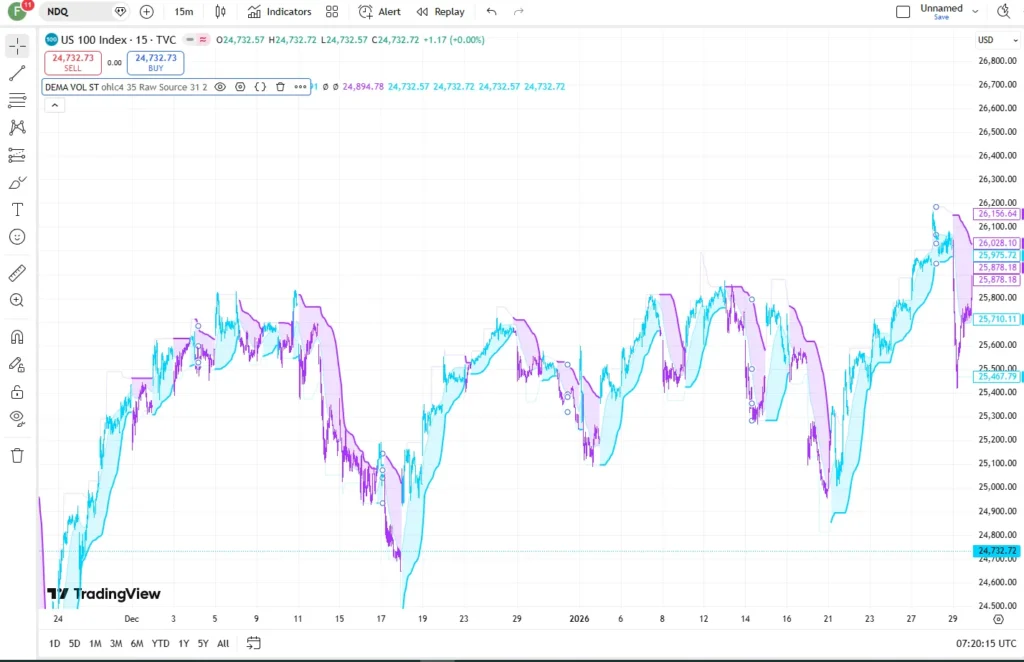Switch to the 1M date range
Screen dimensions: 1024x662
tap(95, 644)
